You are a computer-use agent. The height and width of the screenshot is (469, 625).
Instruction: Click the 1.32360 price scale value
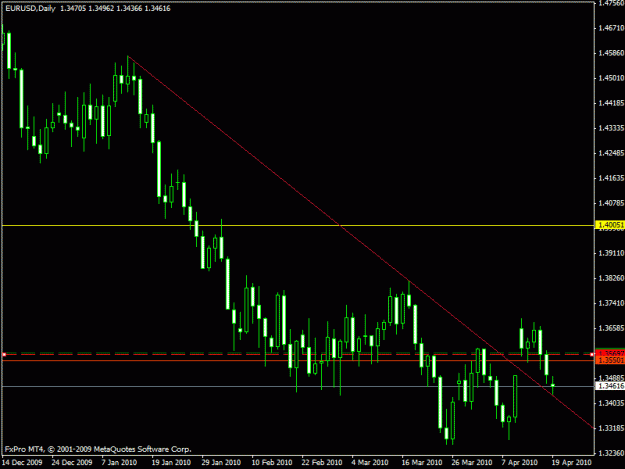coord(611,453)
